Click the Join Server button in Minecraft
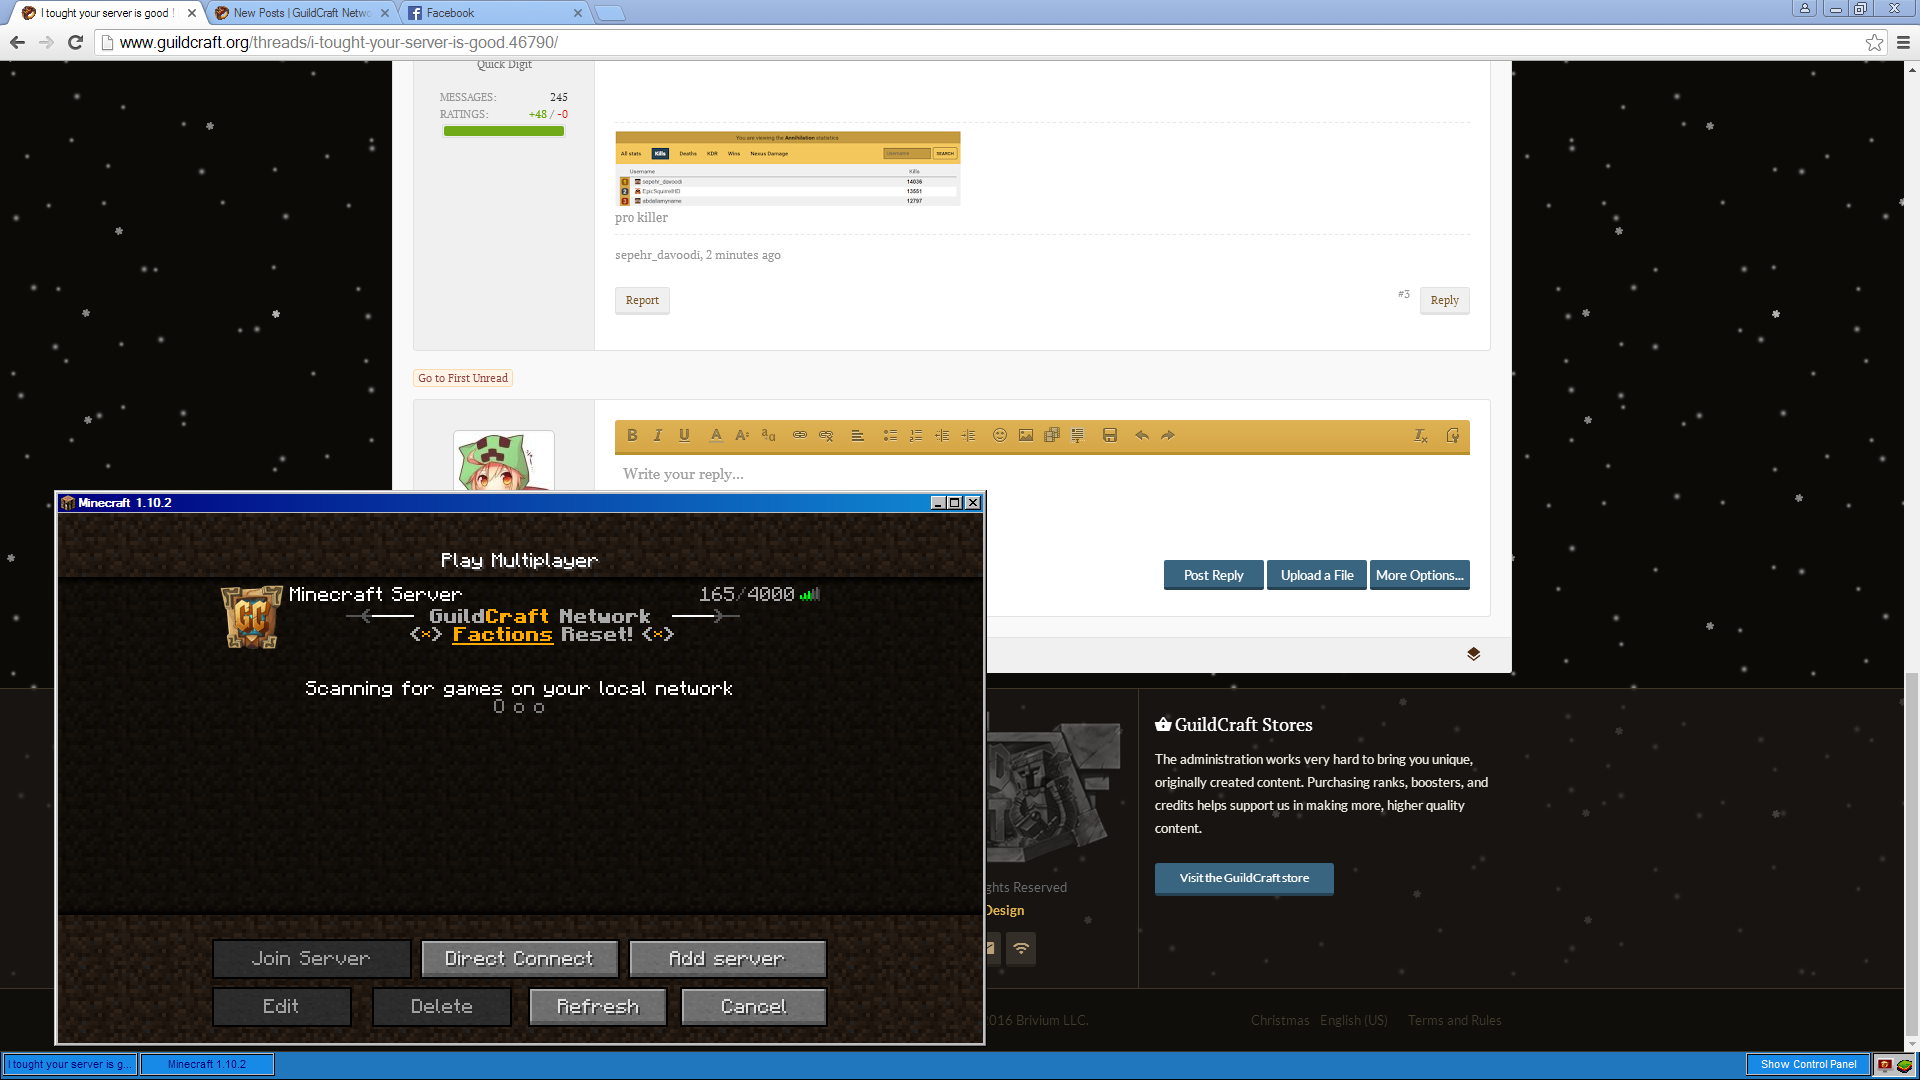The image size is (1920, 1080). [x=311, y=959]
